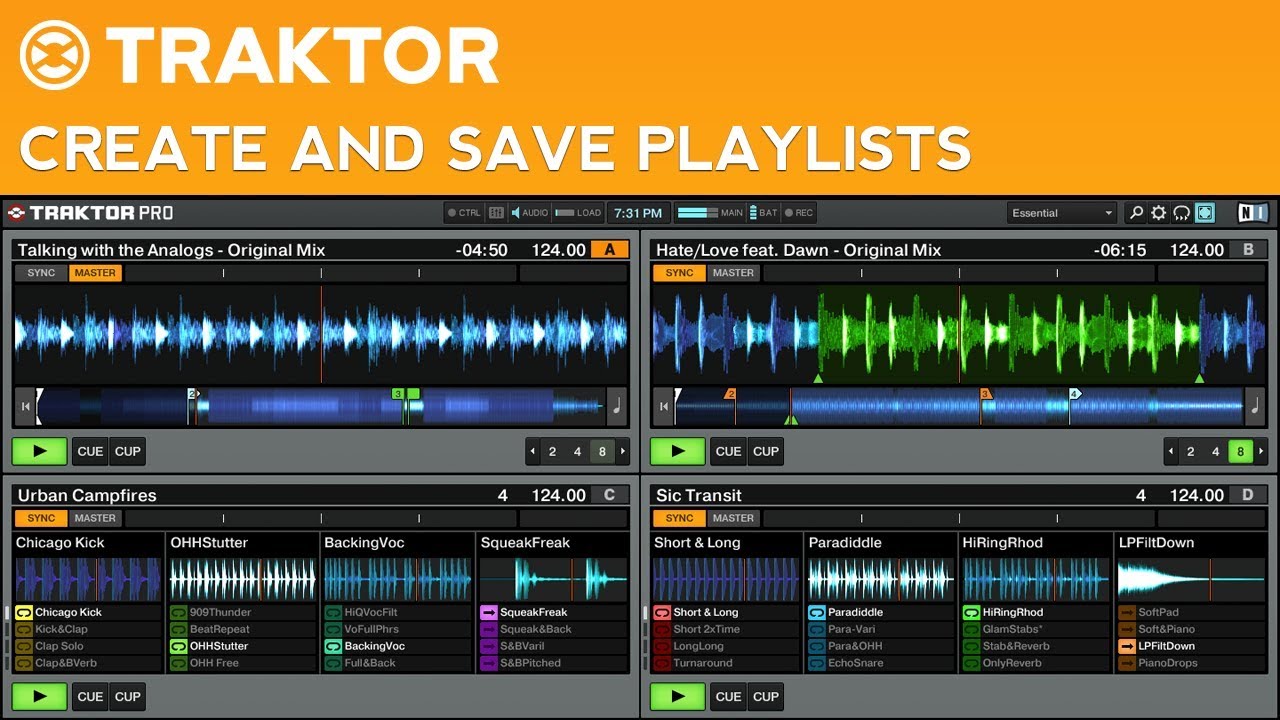
Task: Click the LOAD CPU meter
Action: (578, 213)
